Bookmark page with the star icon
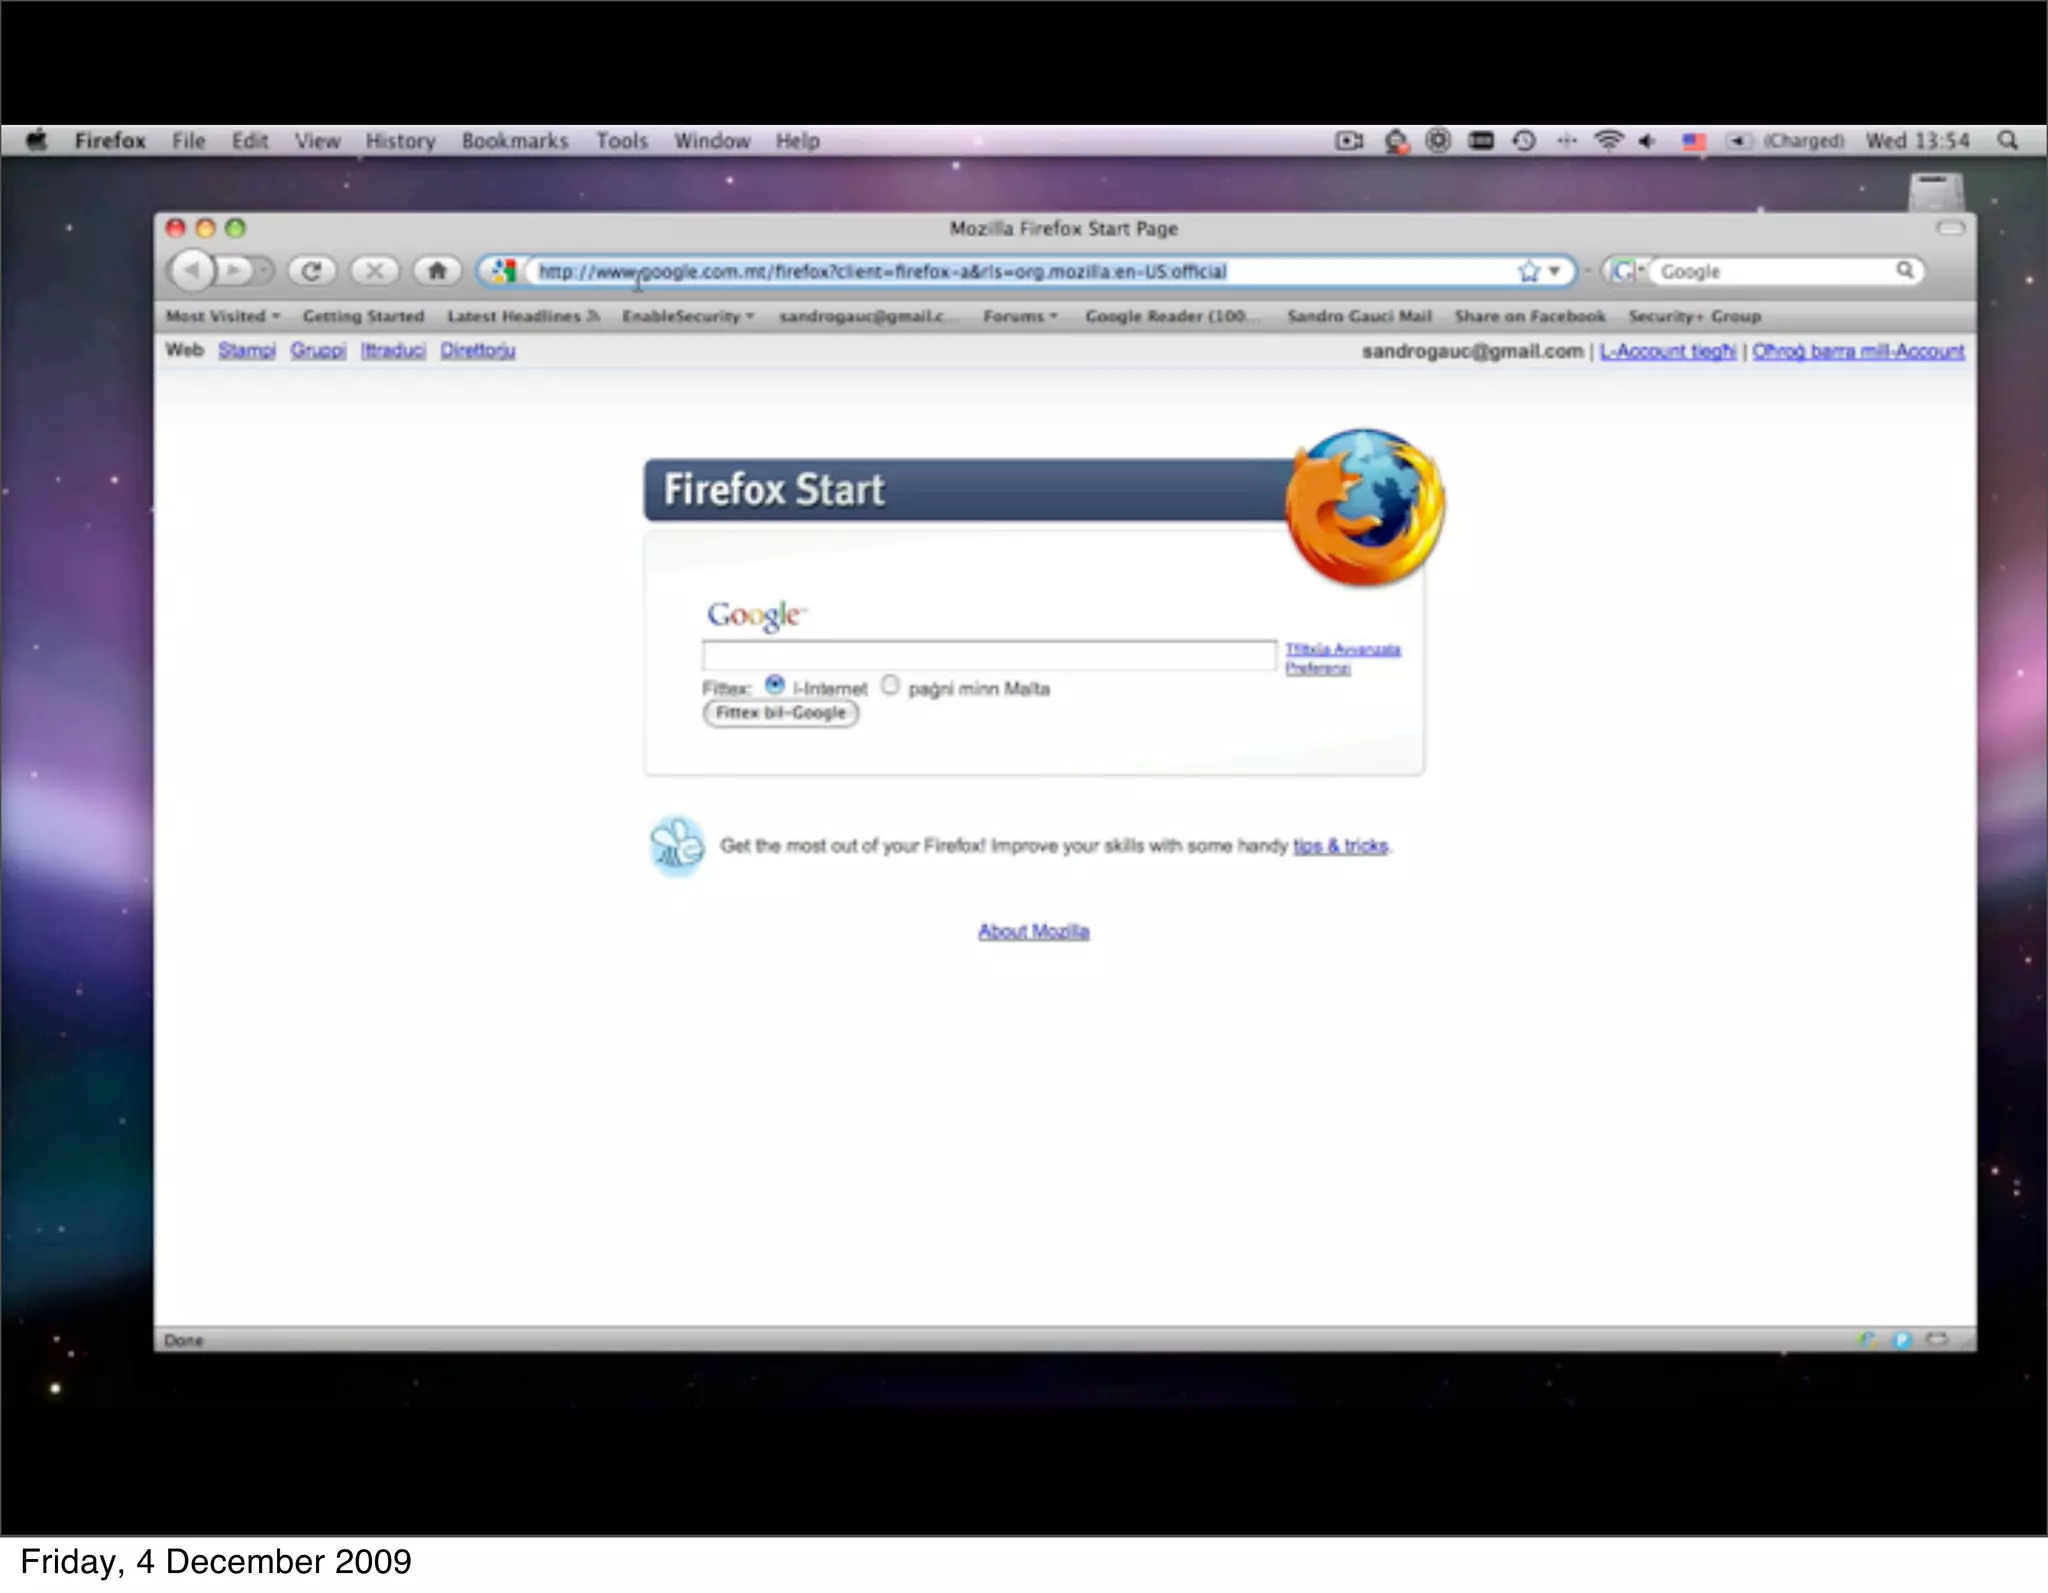Image resolution: width=2048 pixels, height=1593 pixels. coord(1528,271)
